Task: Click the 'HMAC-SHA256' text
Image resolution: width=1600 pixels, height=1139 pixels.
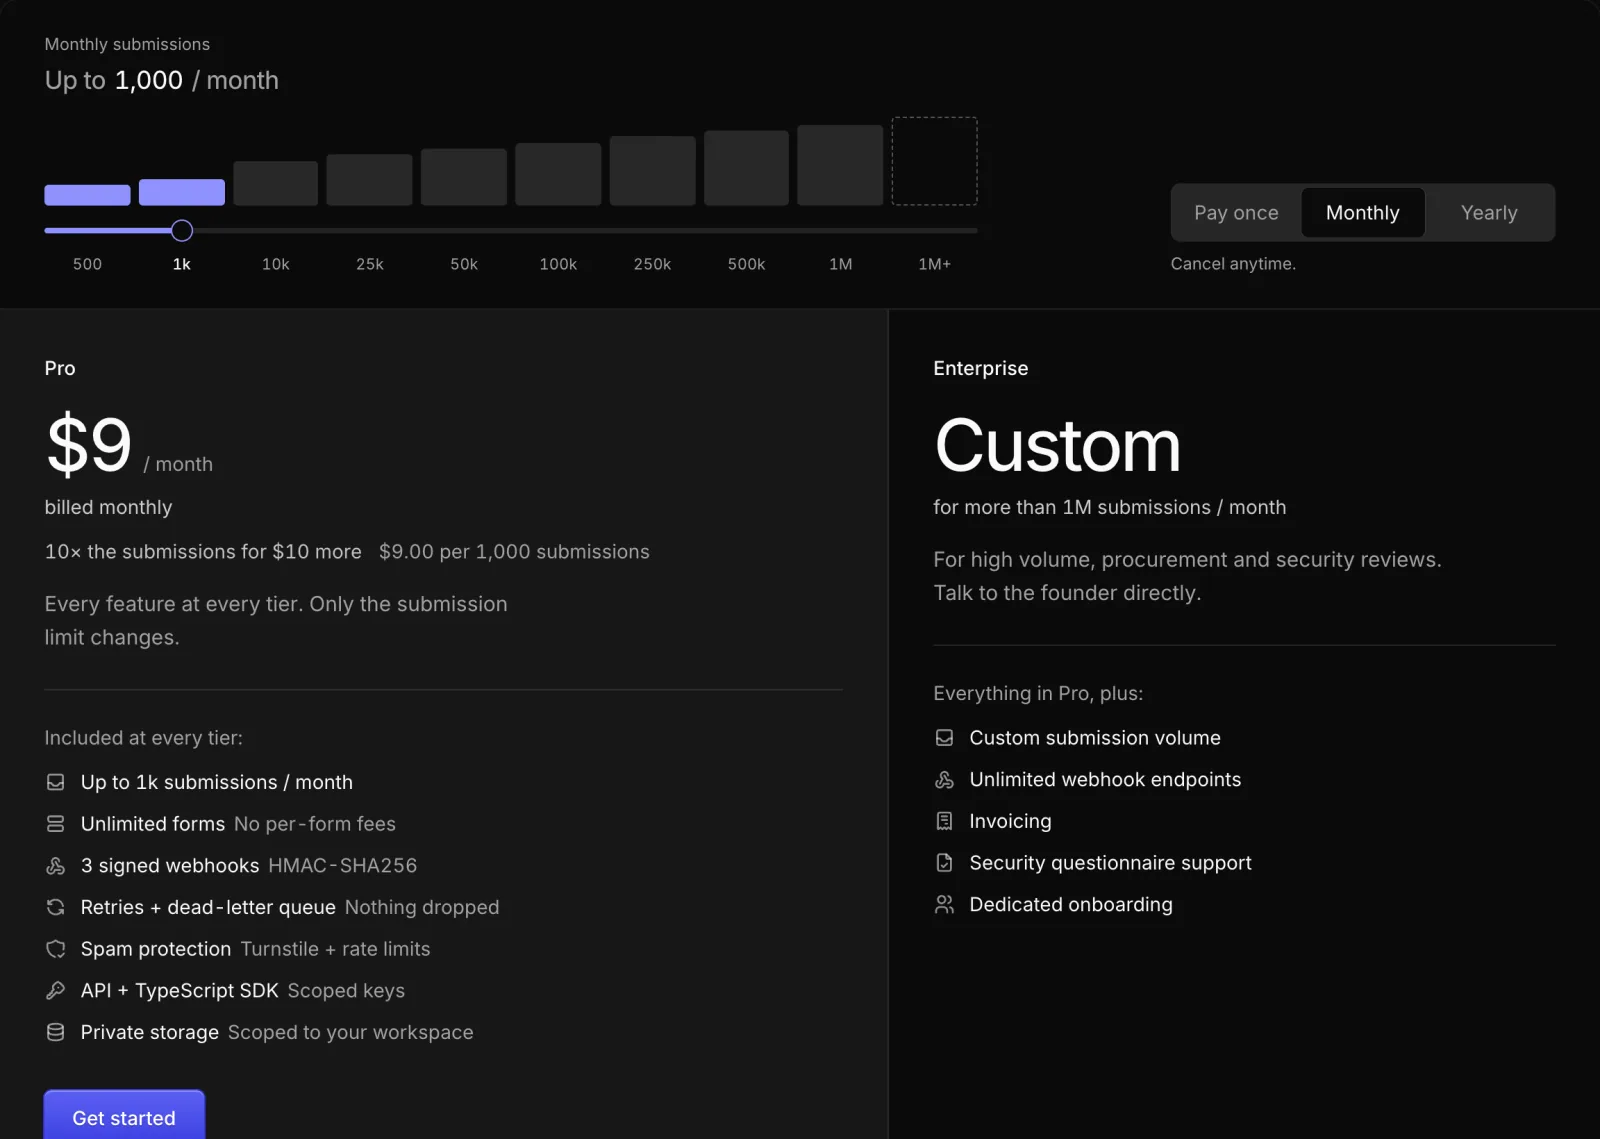Action: (x=342, y=866)
